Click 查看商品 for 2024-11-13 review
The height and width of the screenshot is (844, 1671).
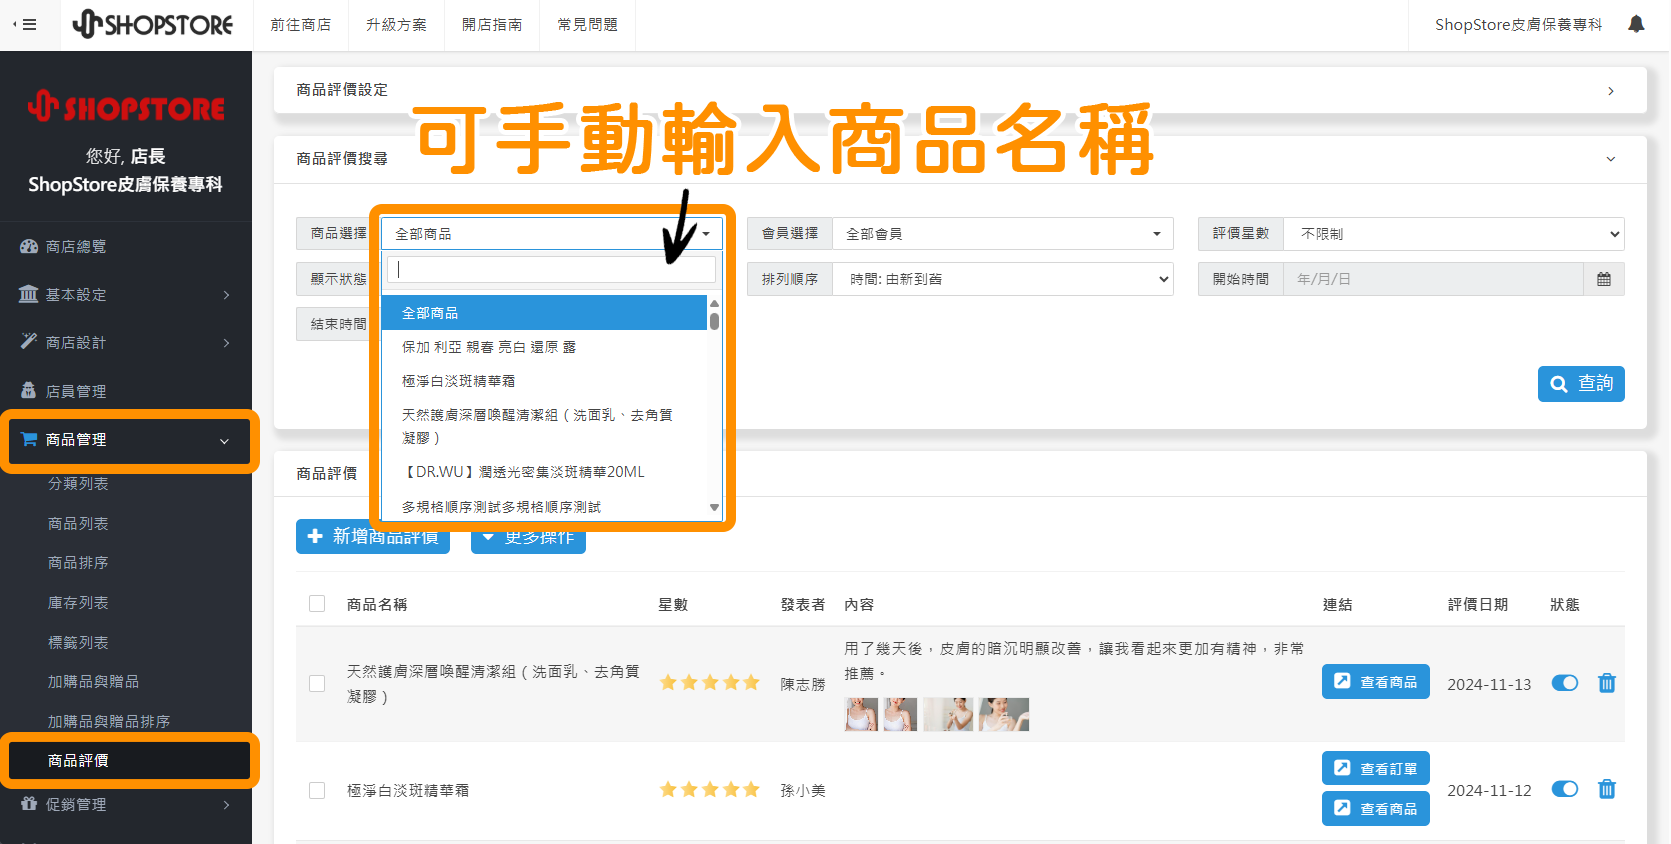pyautogui.click(x=1376, y=682)
